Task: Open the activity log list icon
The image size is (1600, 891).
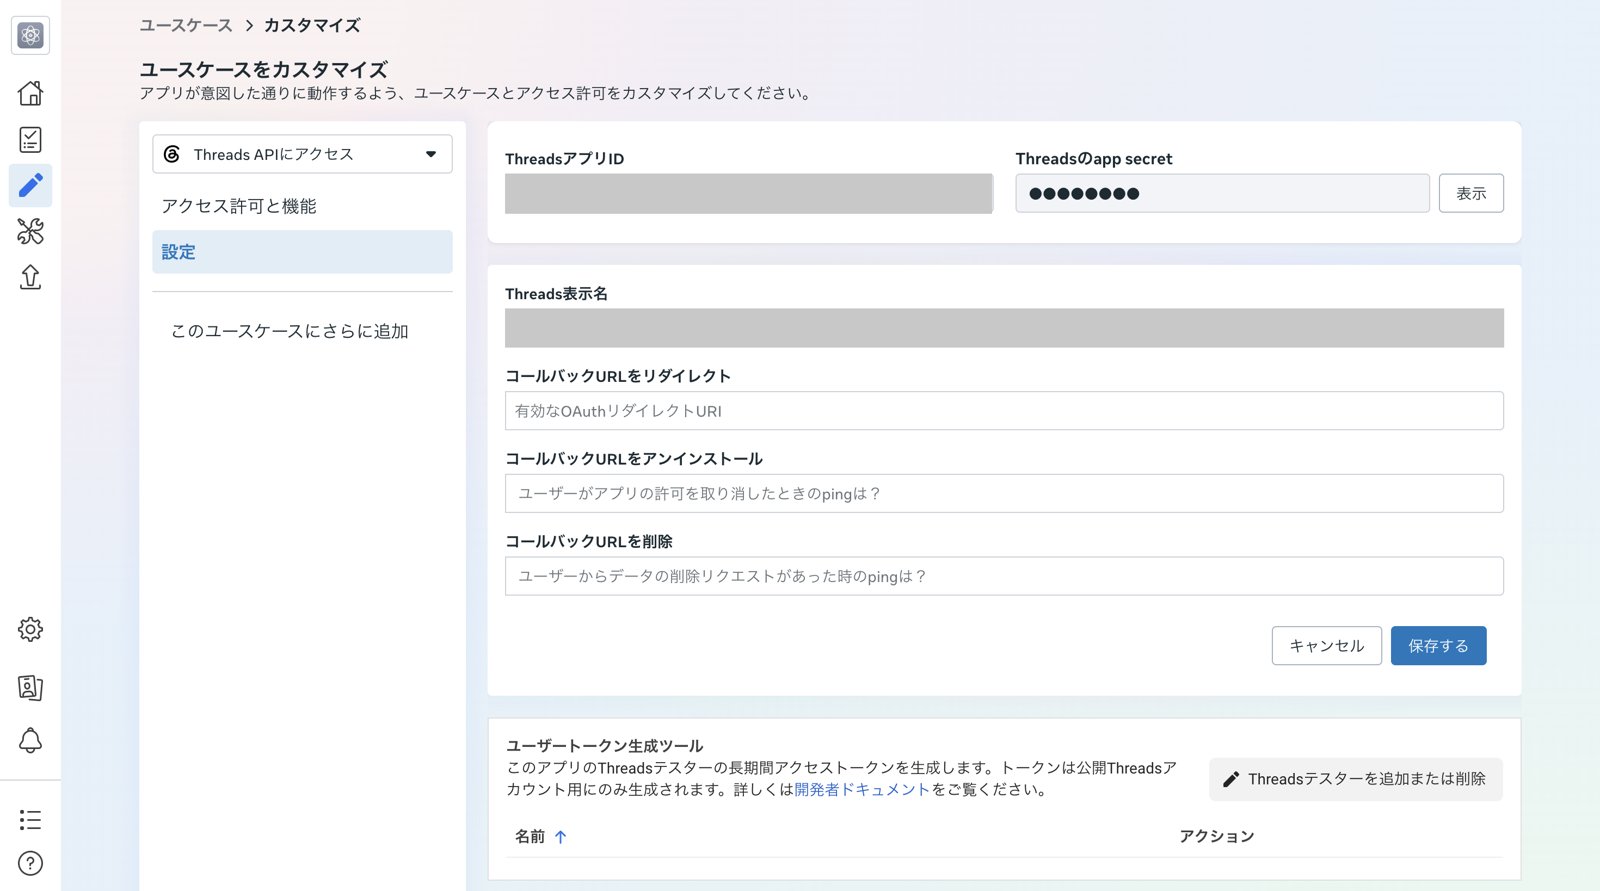Action: 30,820
